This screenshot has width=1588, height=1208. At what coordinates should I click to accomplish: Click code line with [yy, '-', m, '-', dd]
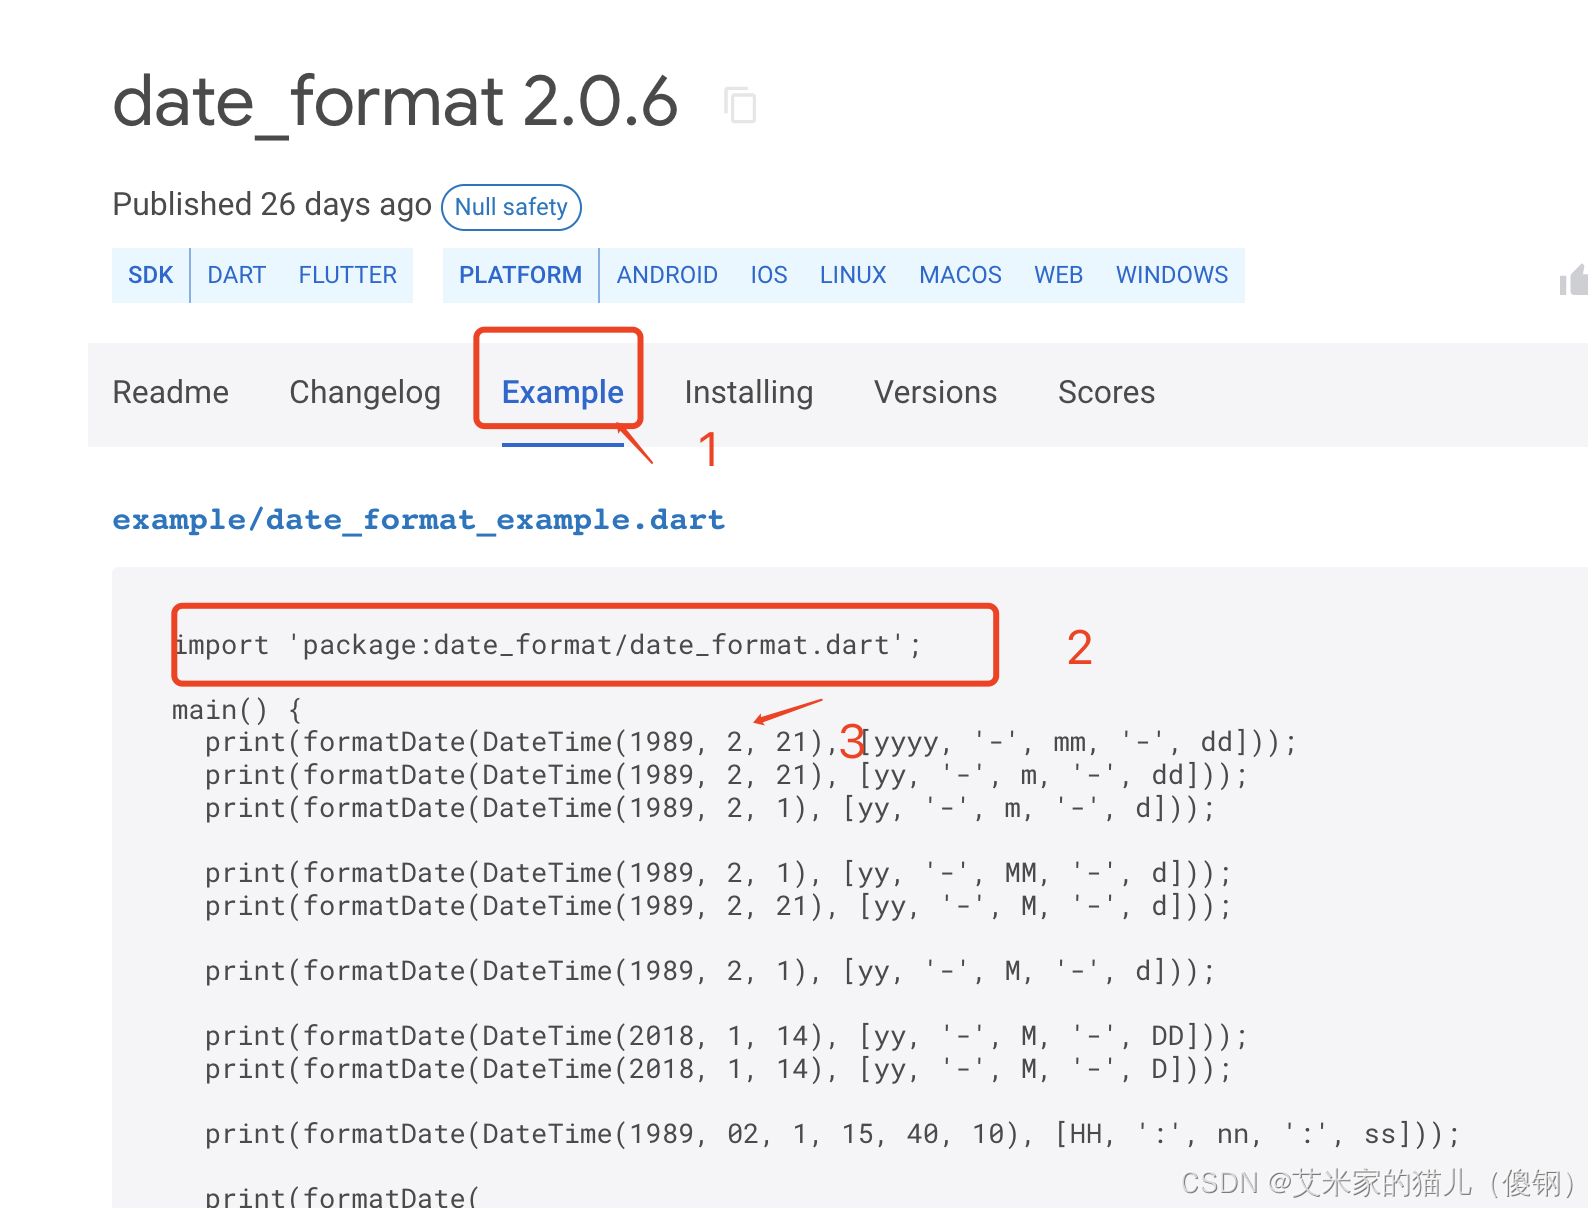[x=726, y=776]
